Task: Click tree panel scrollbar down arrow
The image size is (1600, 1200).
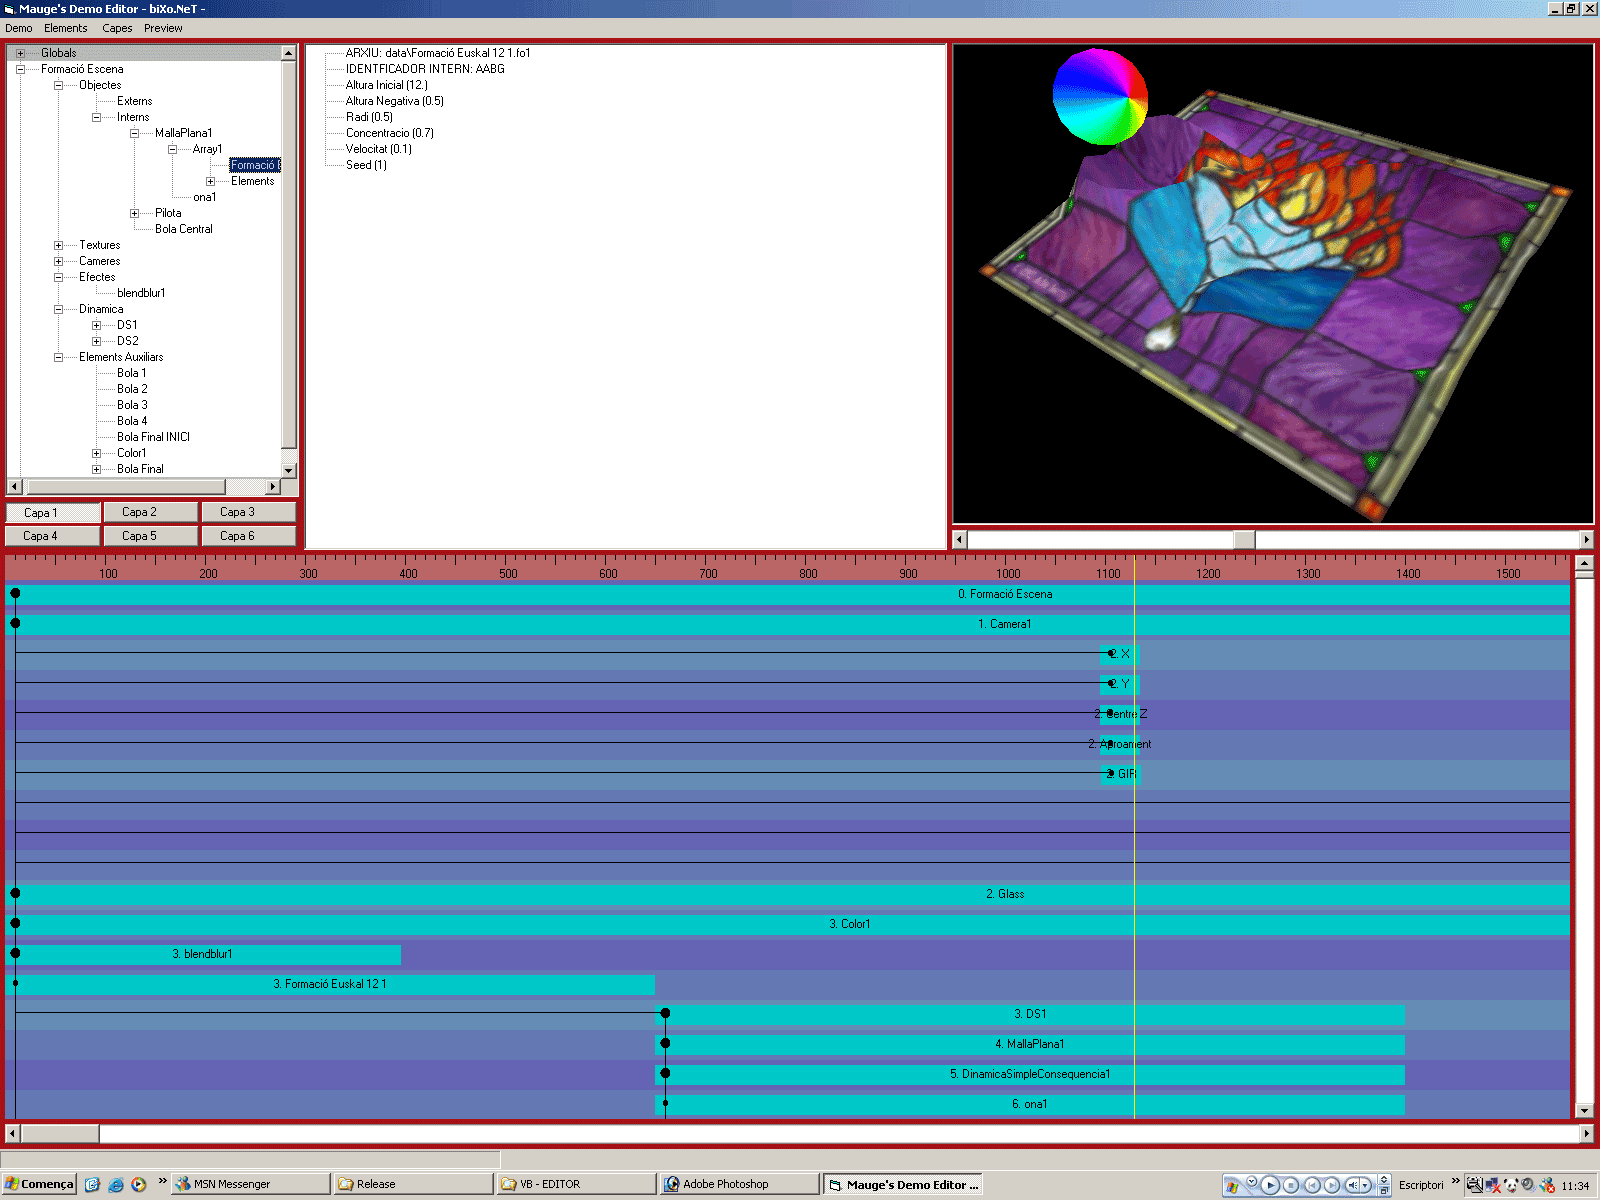Action: point(289,470)
